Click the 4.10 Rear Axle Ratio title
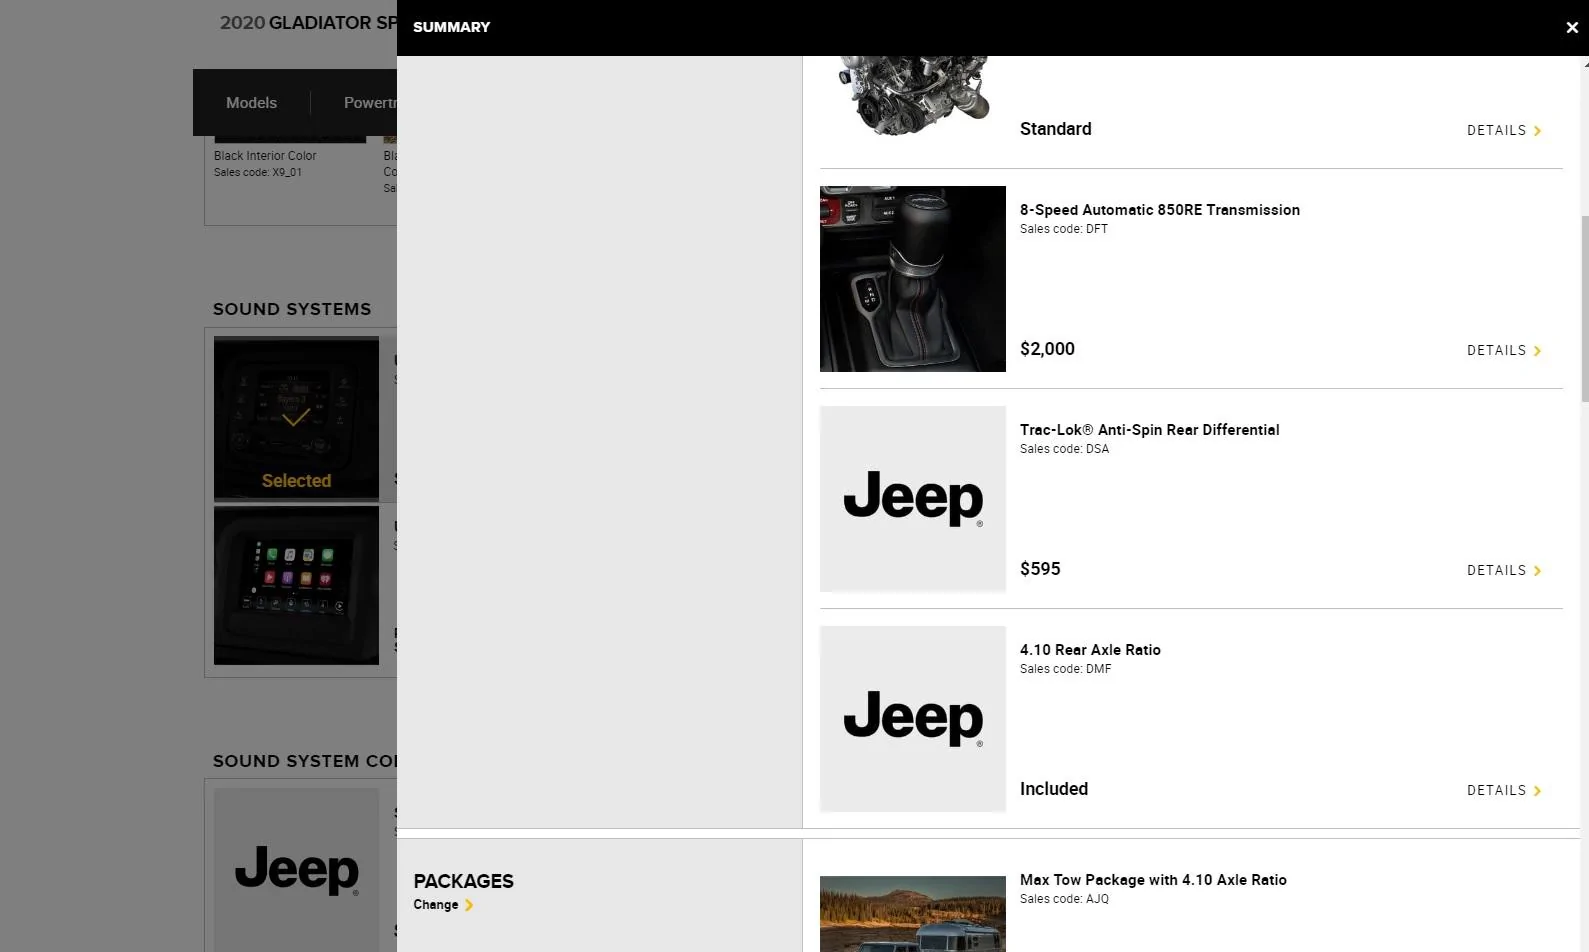This screenshot has width=1589, height=952. click(x=1090, y=650)
